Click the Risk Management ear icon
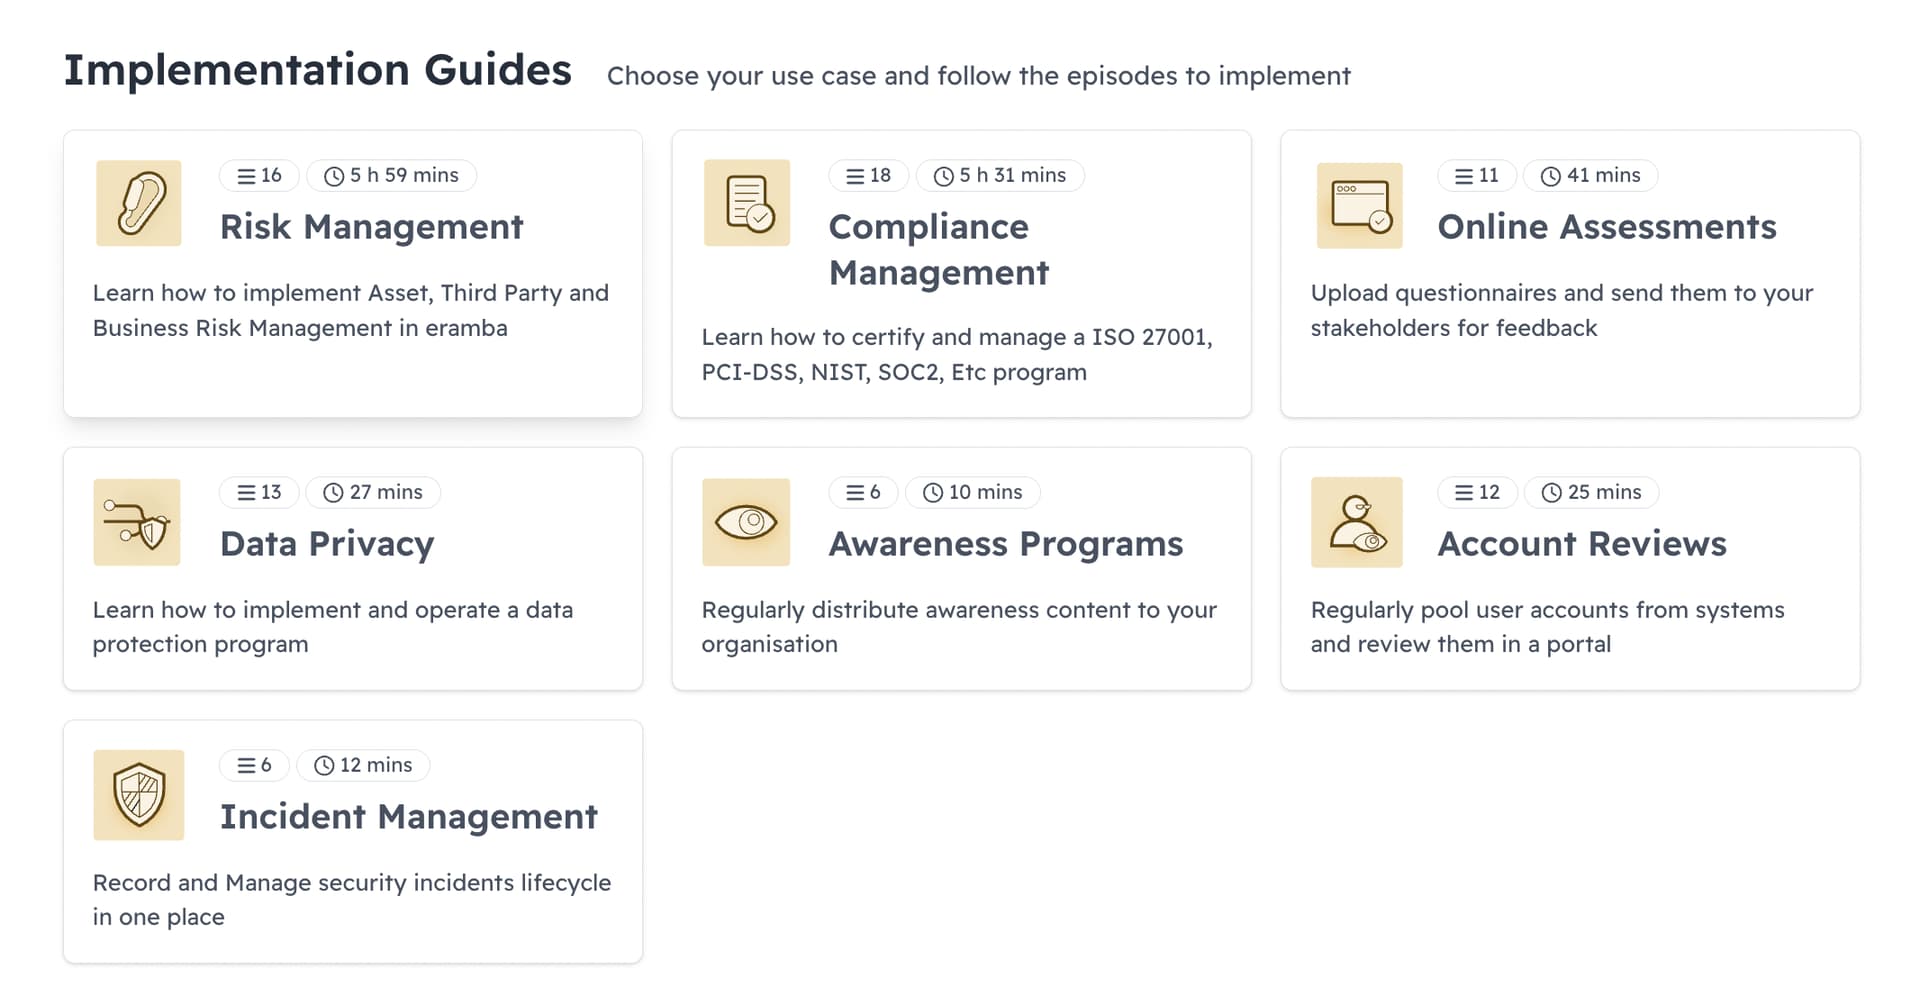Viewport: 1920px width, 987px height. [139, 203]
